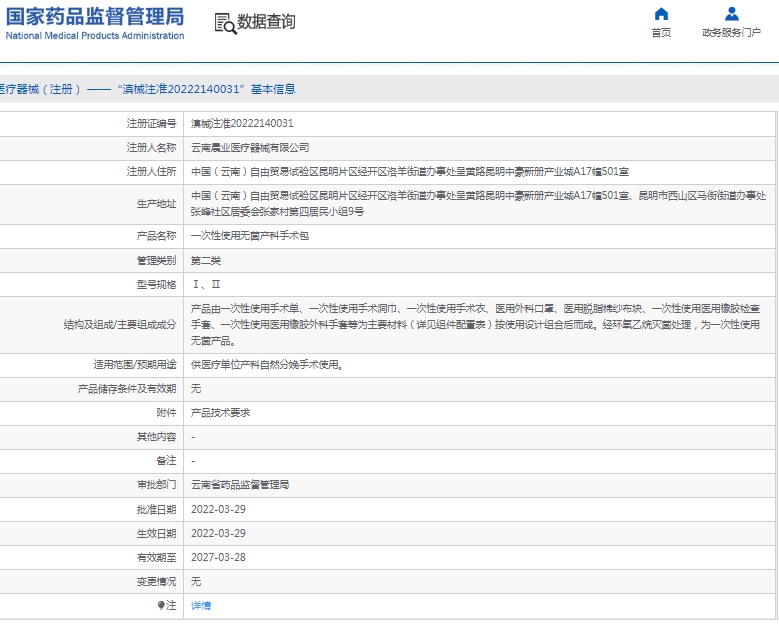Viewport: 779px width, 625px height.
Task: Click the 医疗器械（注册）基本信息 title
Action: tap(148, 89)
